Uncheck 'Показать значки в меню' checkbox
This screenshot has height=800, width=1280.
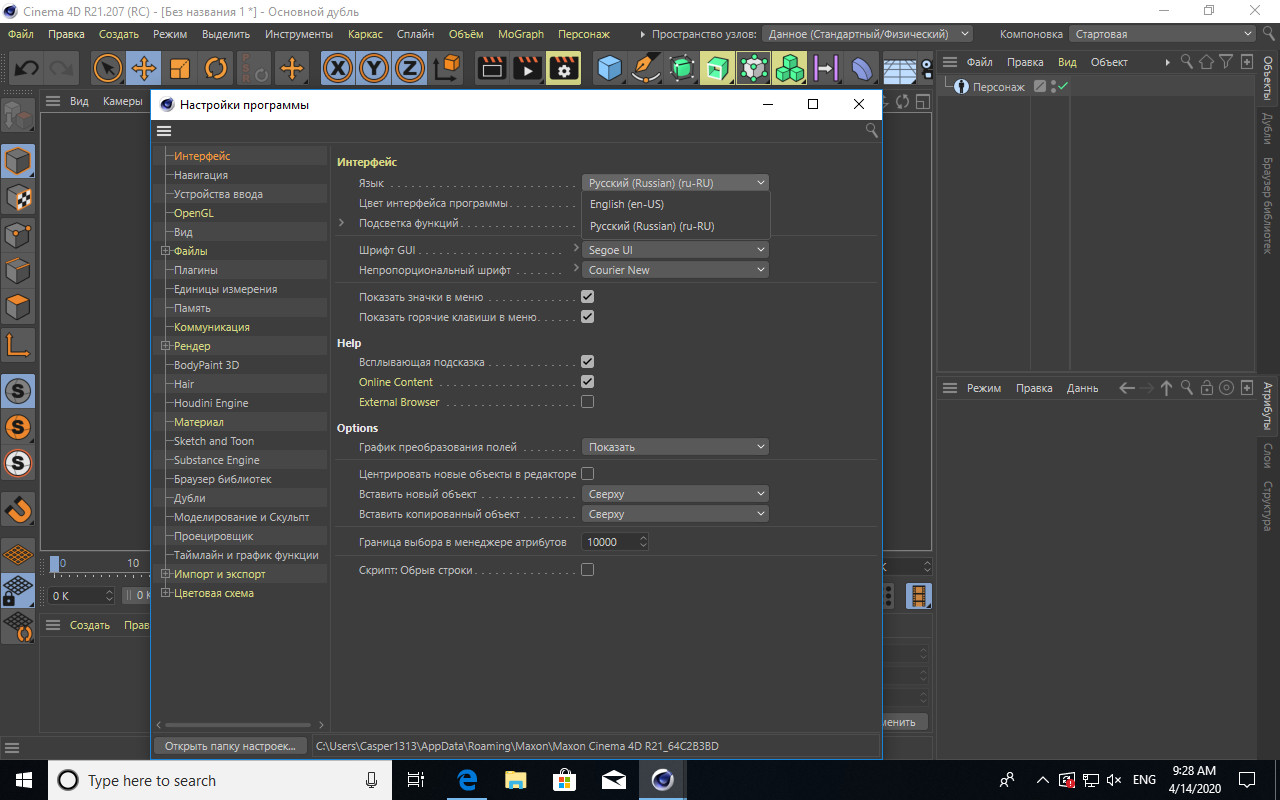point(587,297)
